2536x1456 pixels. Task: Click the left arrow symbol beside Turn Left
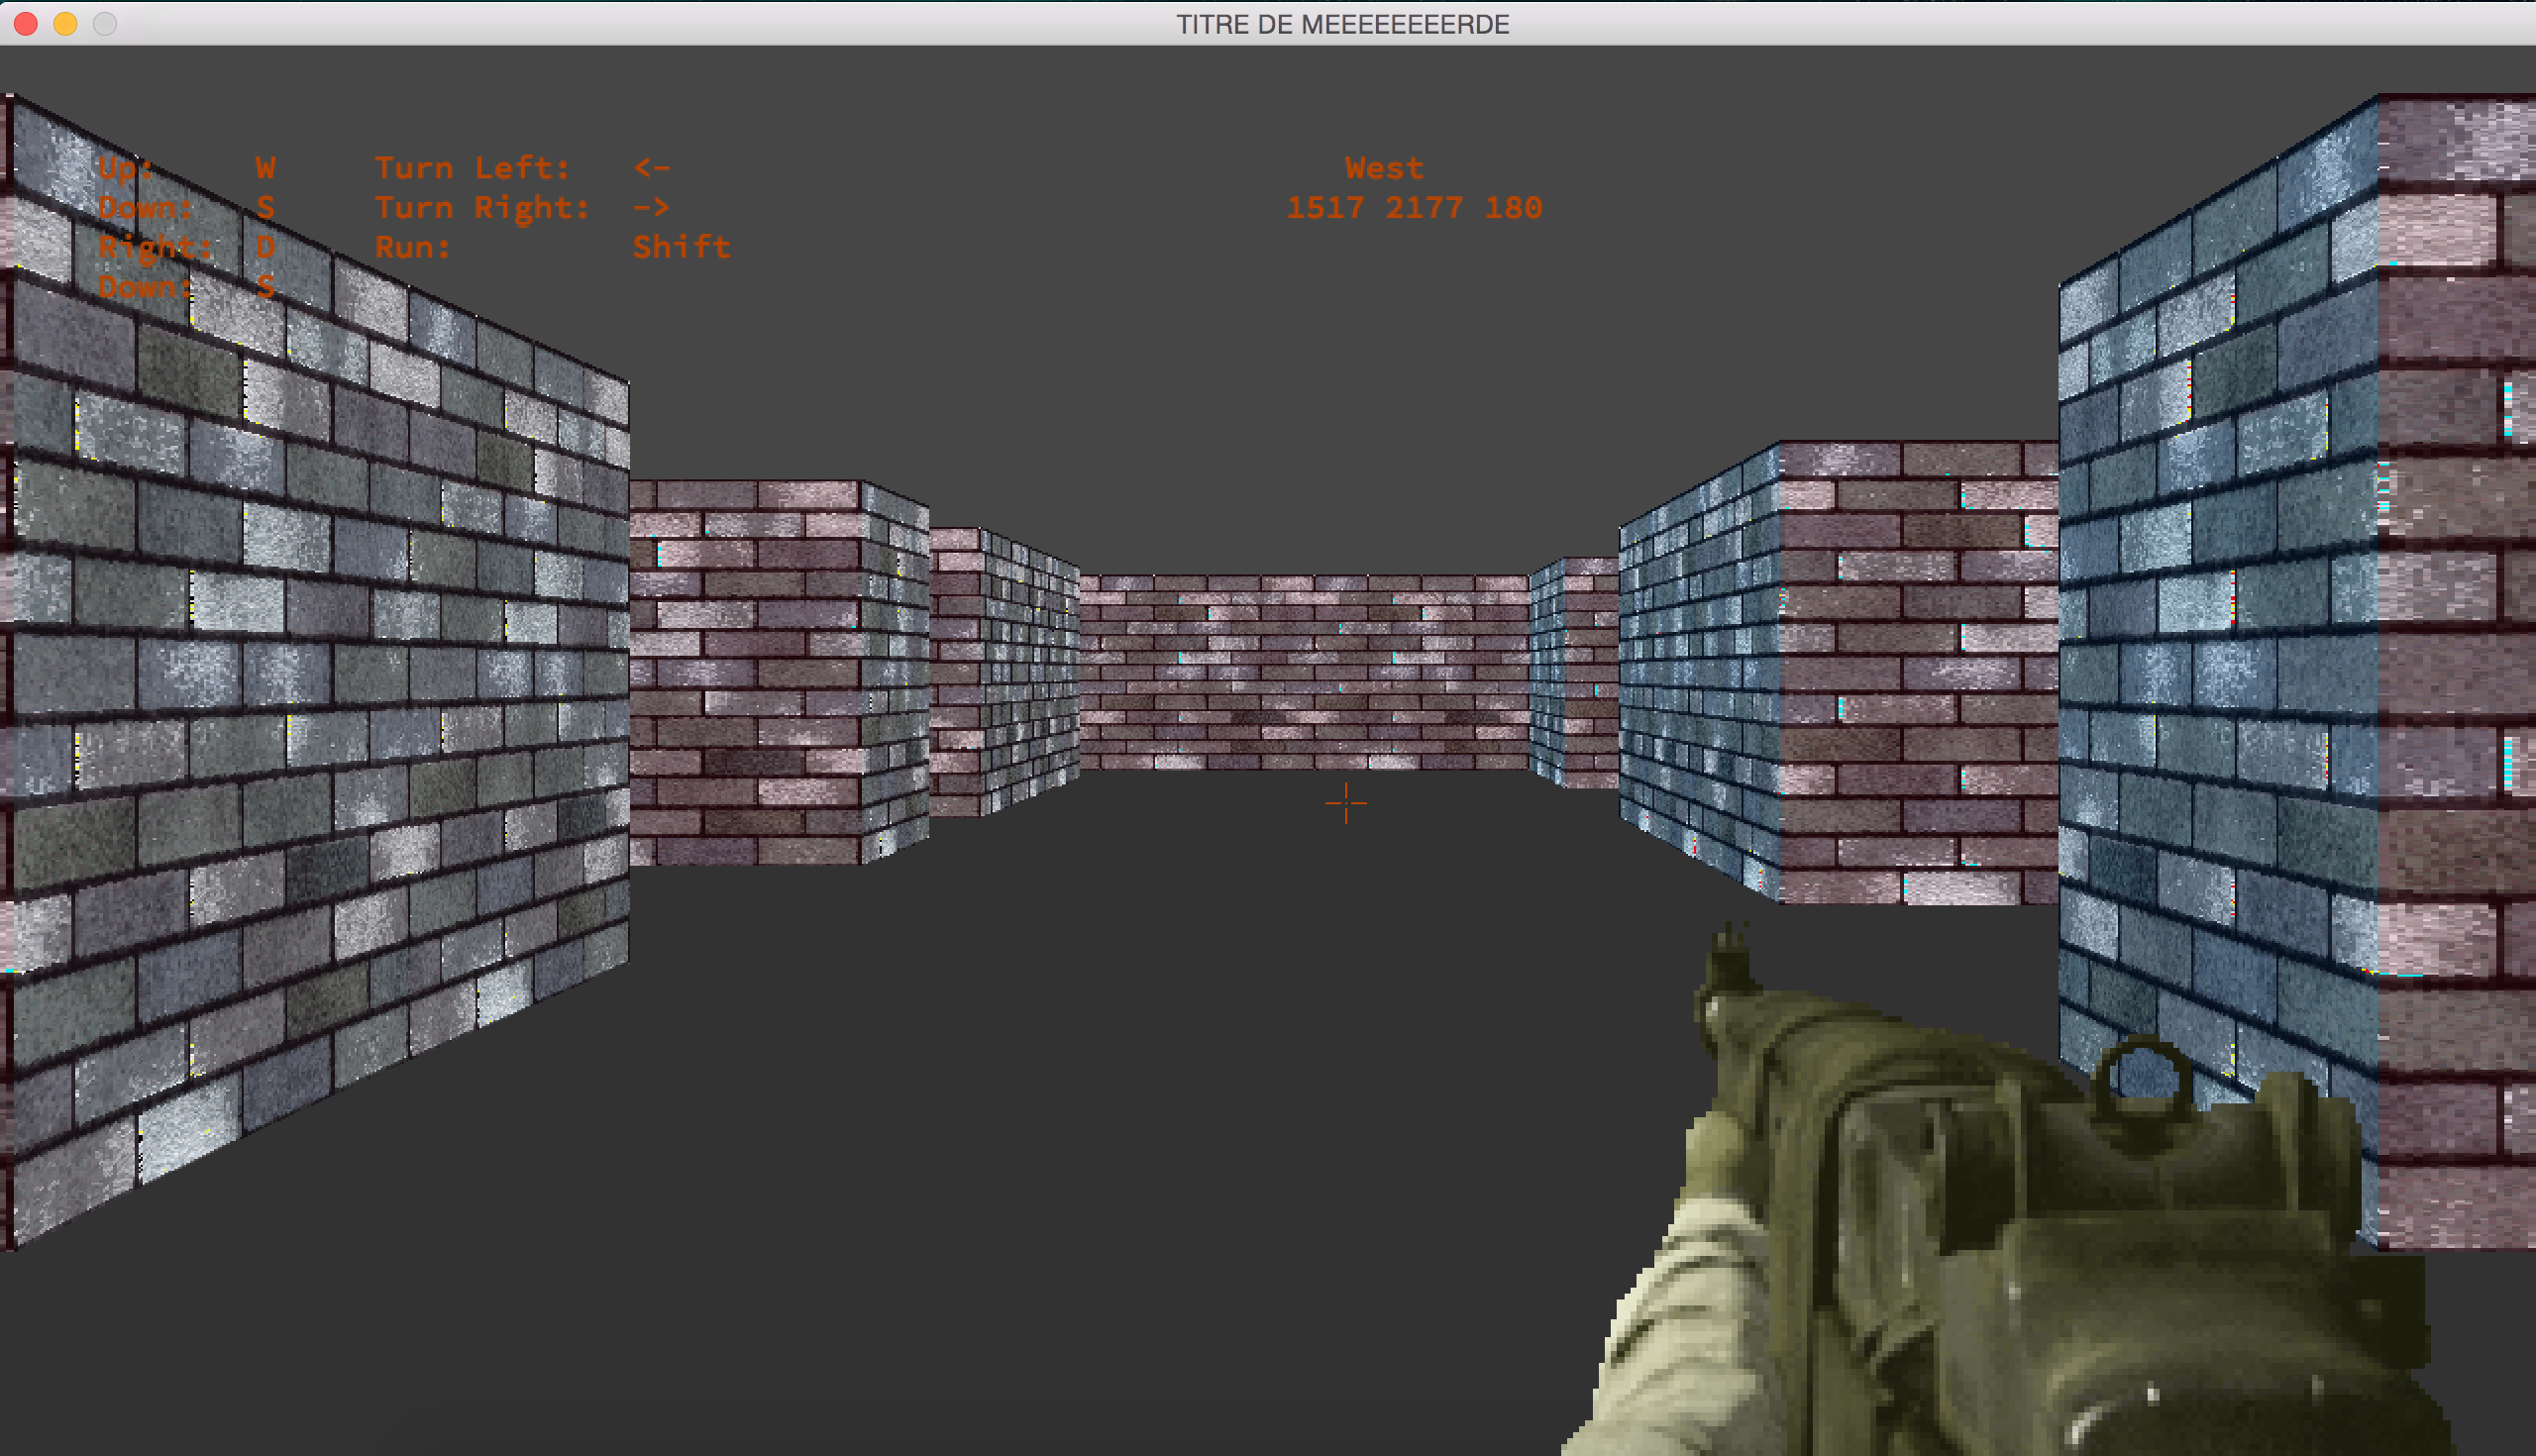point(651,168)
